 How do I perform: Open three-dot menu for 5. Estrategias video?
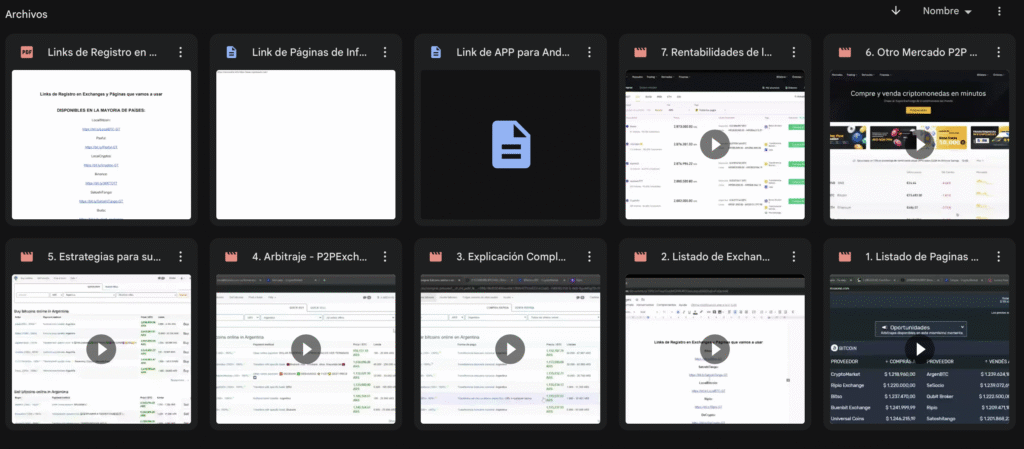click(180, 257)
